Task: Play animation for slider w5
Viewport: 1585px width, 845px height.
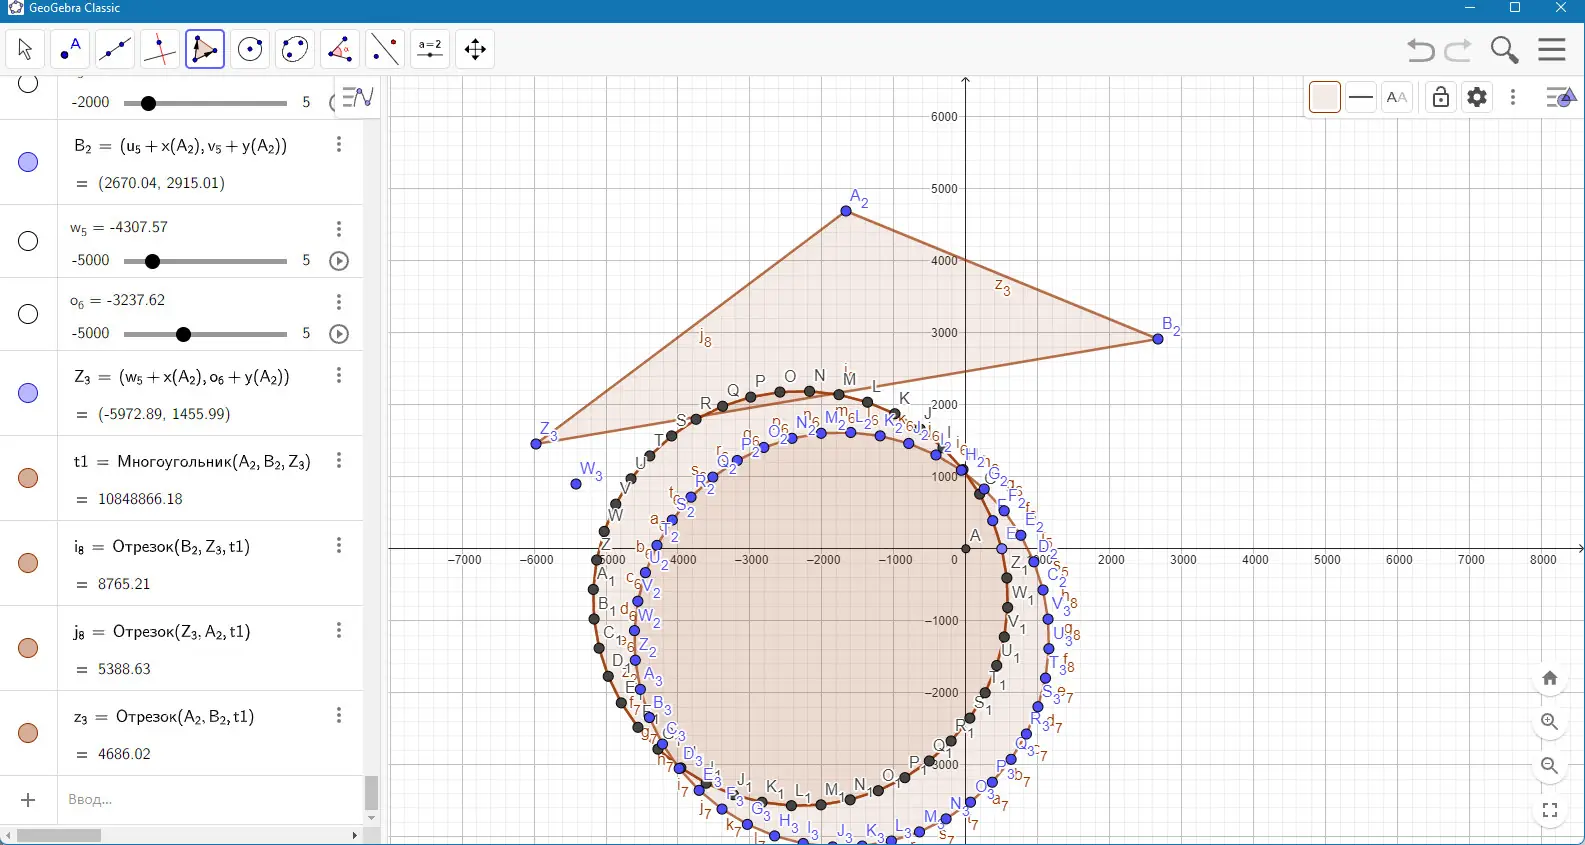Action: coord(339,261)
